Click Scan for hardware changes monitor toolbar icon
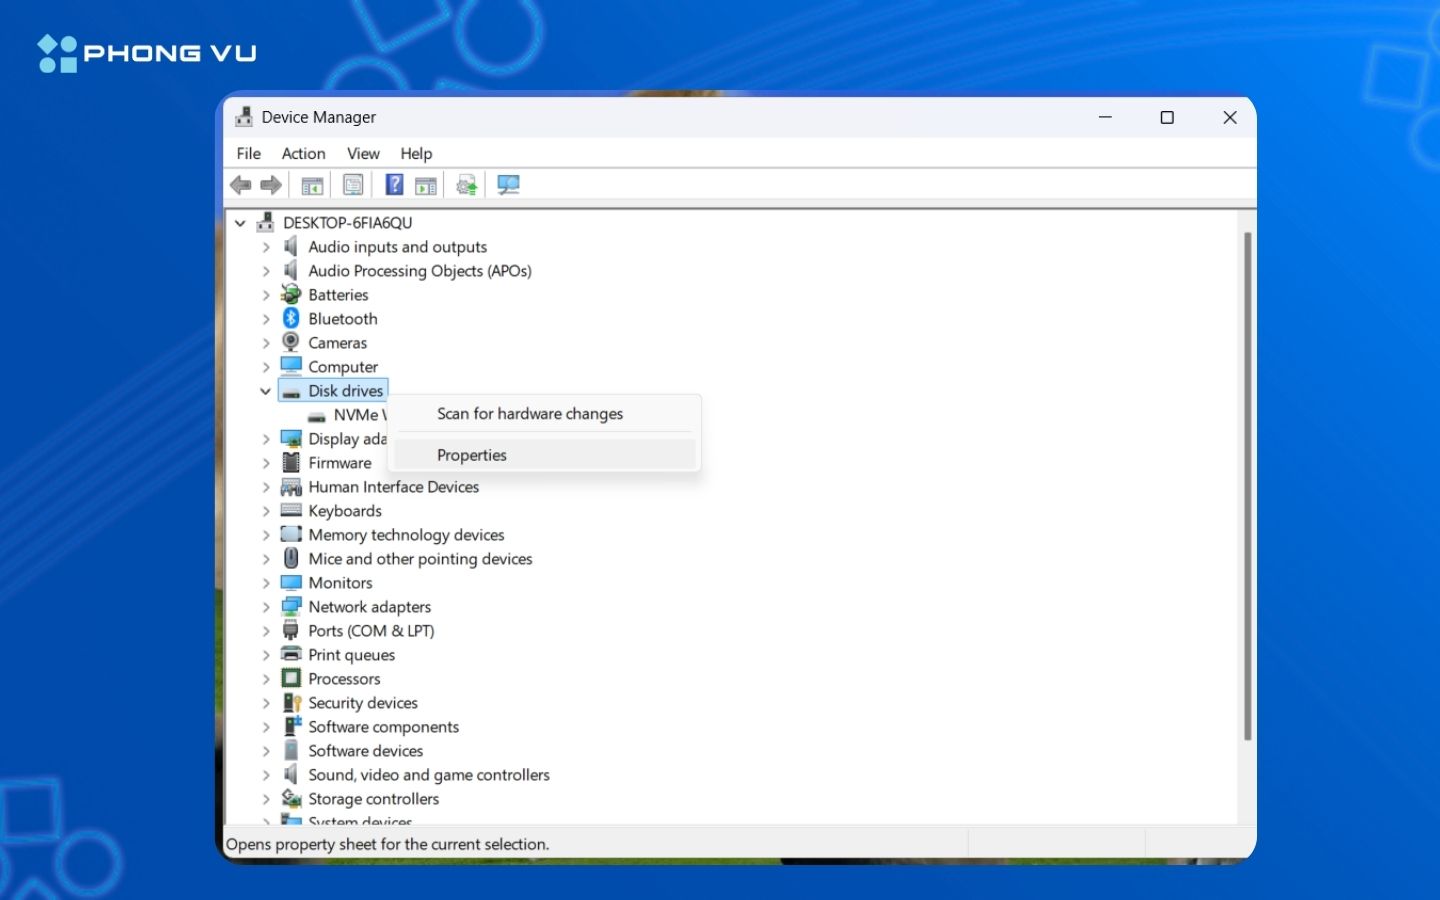Image resolution: width=1440 pixels, height=900 pixels. coord(508,185)
